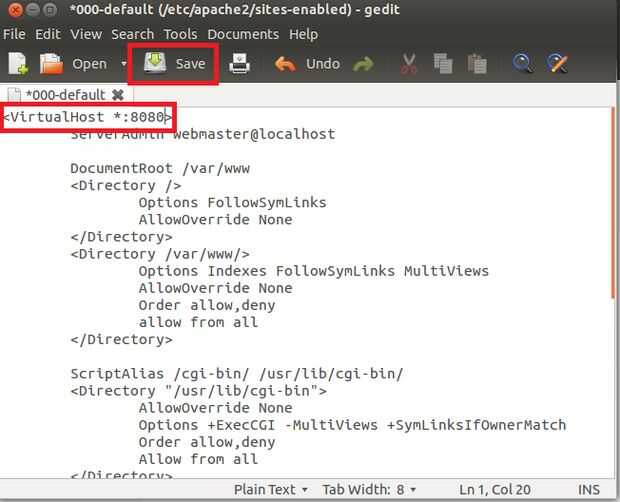
Task: Click the ScriptAlias /cgi-bin/ line
Action: (236, 374)
